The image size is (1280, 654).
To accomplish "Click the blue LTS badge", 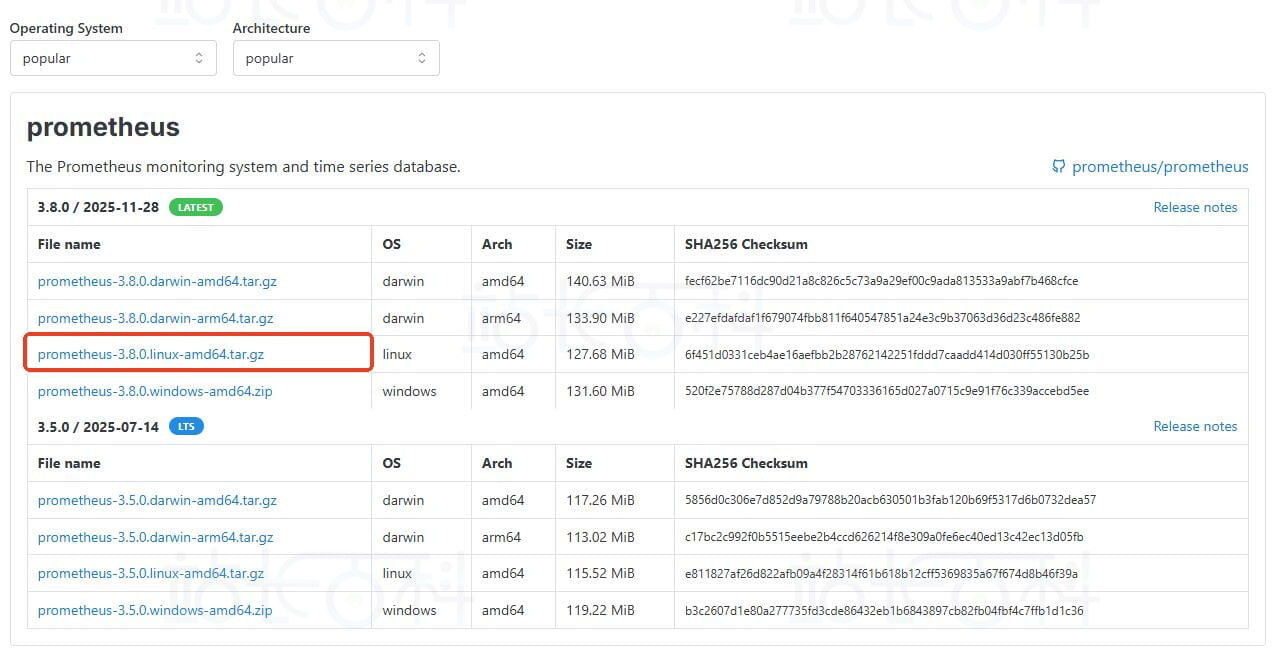I will pos(186,426).
